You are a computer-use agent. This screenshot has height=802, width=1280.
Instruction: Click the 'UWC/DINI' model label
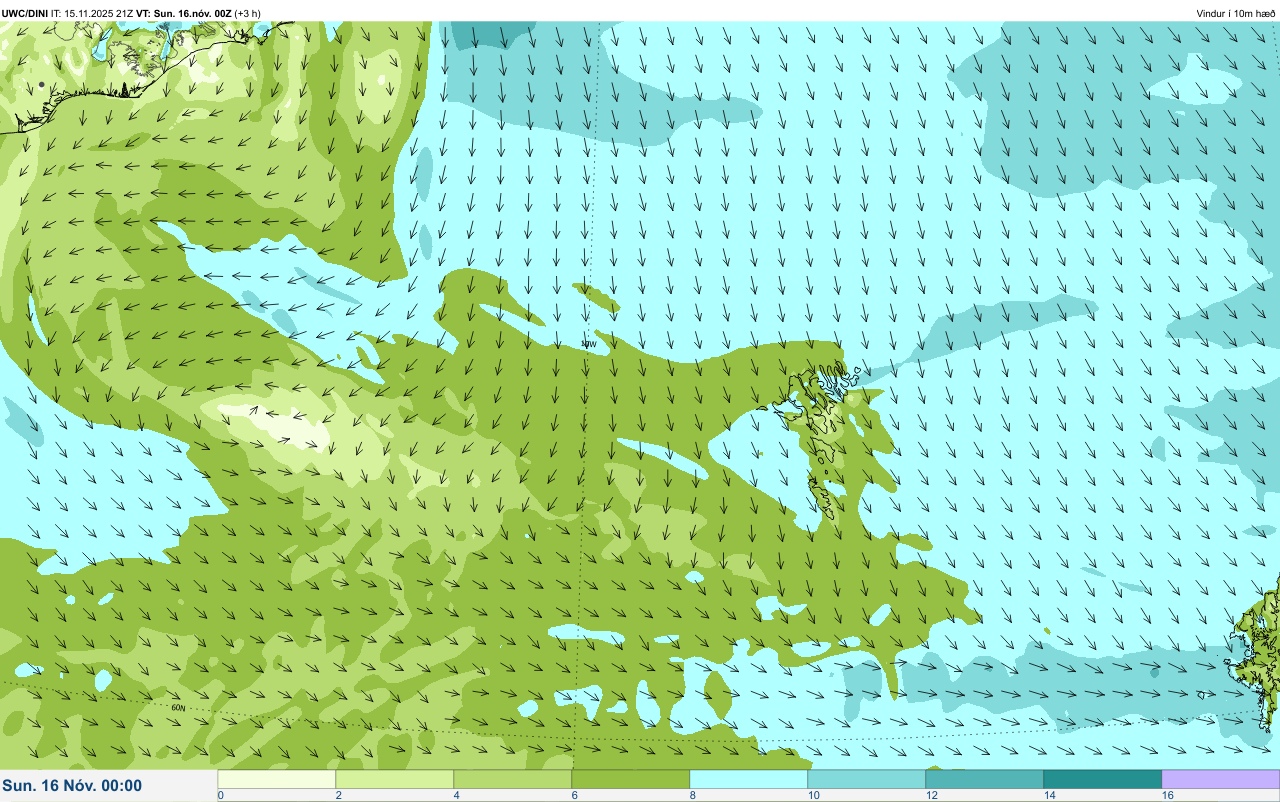[25, 13]
